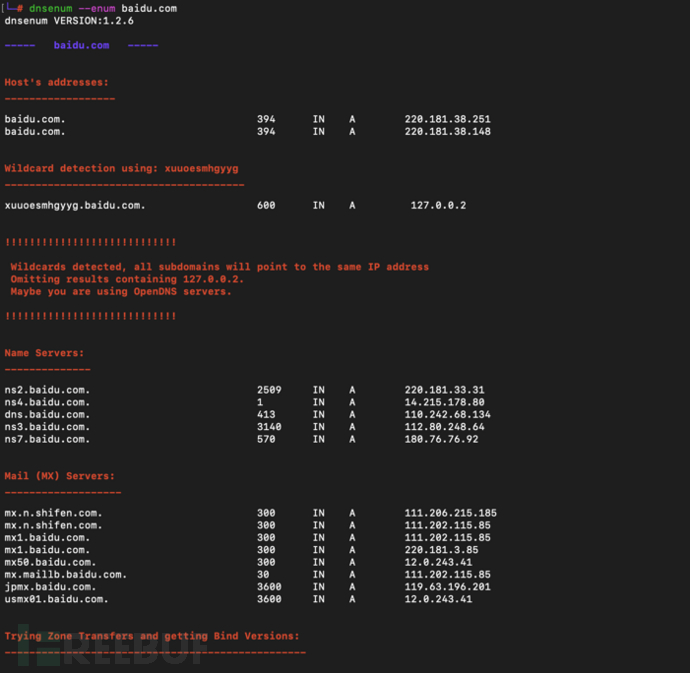Click IP address 111.206.215.185
This screenshot has height=673, width=690.
click(451, 513)
